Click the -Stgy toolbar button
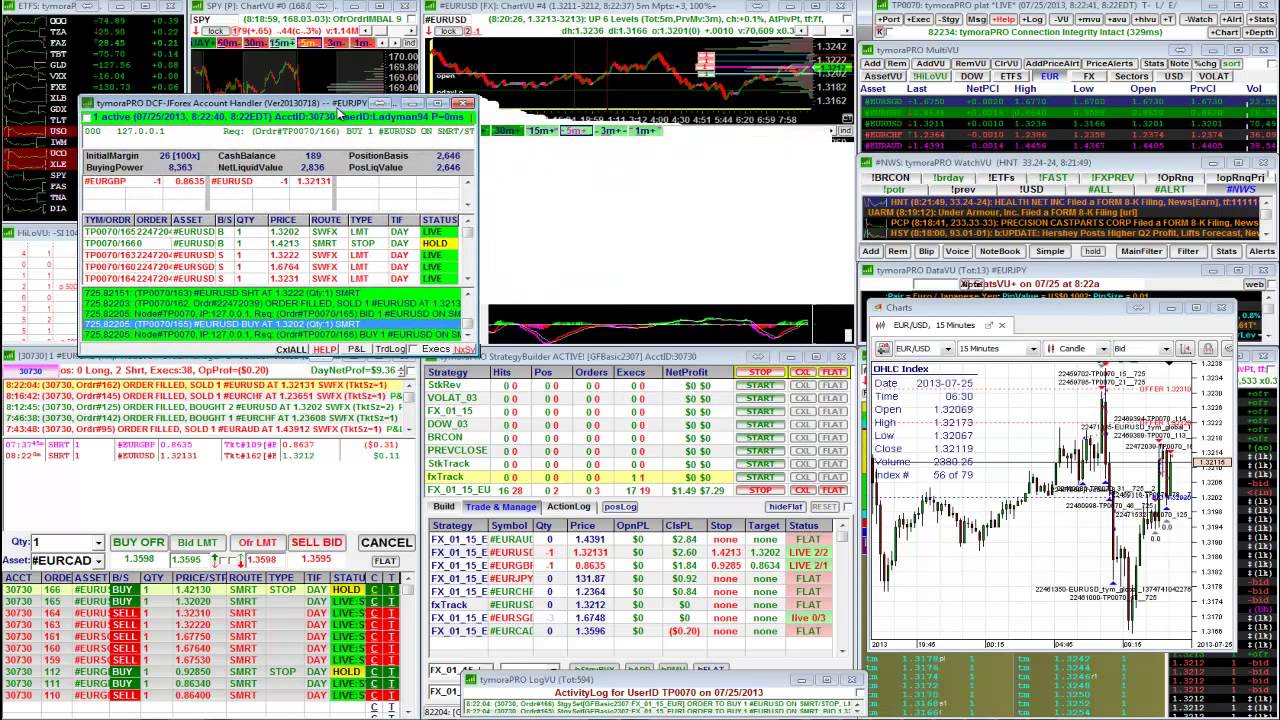Image resolution: width=1280 pixels, height=720 pixels. click(949, 19)
